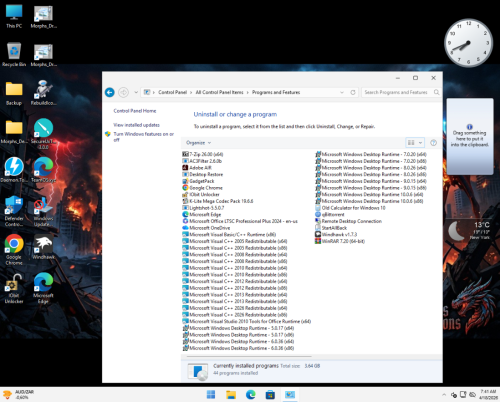Select Google Chrome in the programs list
The image size is (500, 402).
click(202, 188)
